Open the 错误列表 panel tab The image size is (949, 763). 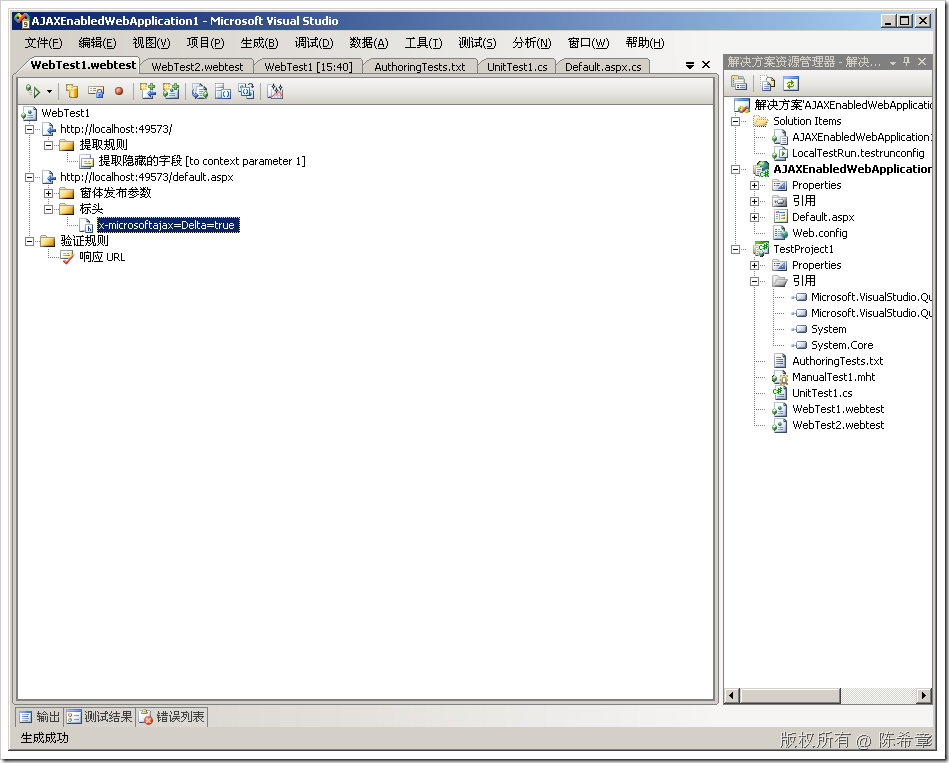tap(172, 717)
